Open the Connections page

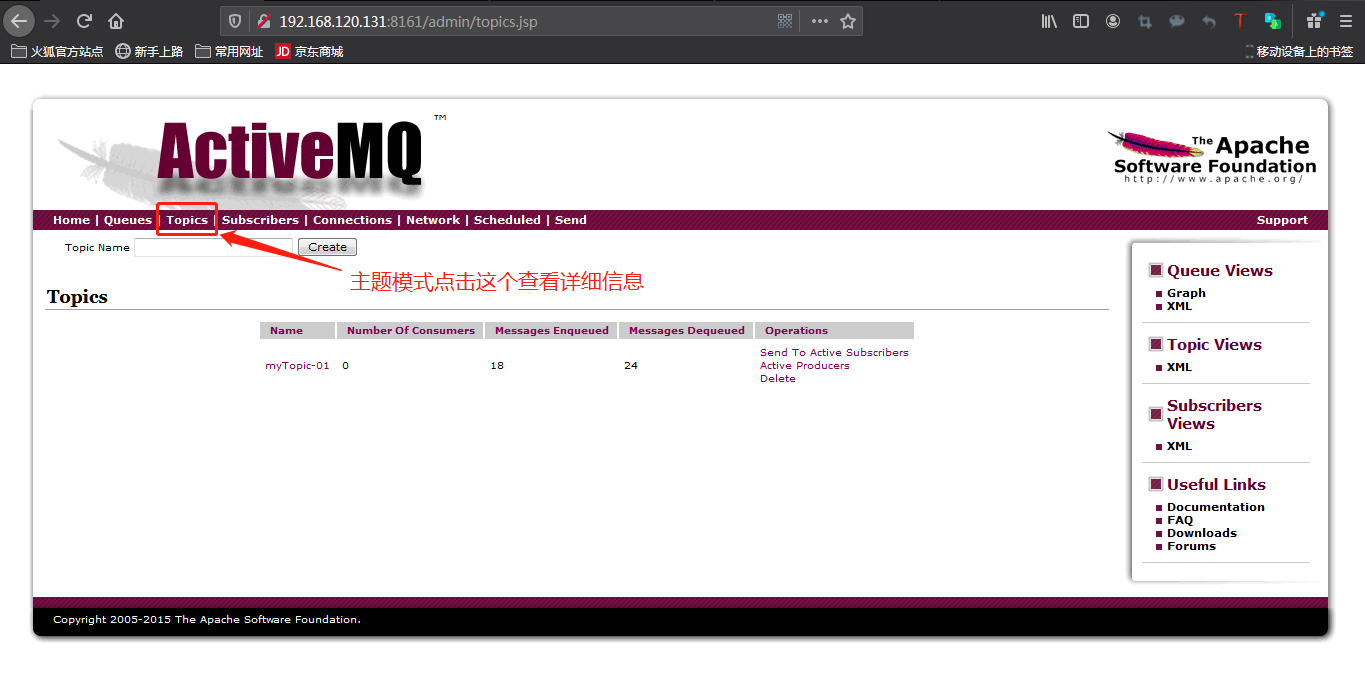click(352, 220)
